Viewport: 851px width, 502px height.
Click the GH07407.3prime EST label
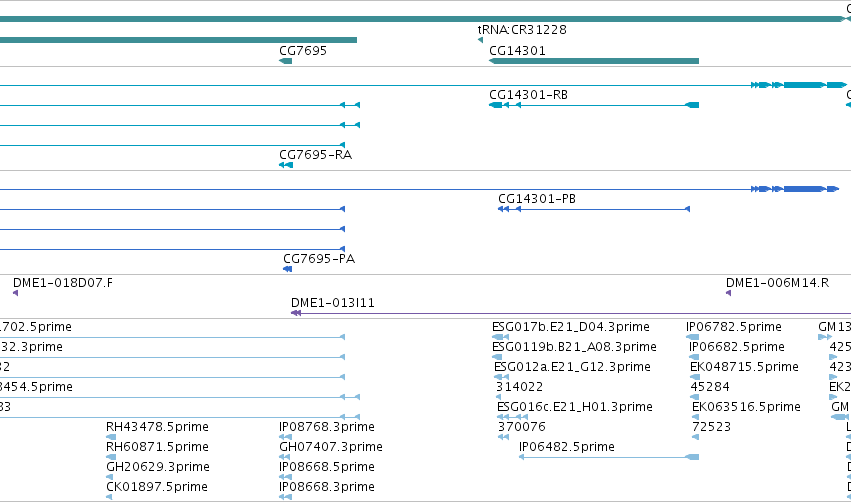(331, 447)
